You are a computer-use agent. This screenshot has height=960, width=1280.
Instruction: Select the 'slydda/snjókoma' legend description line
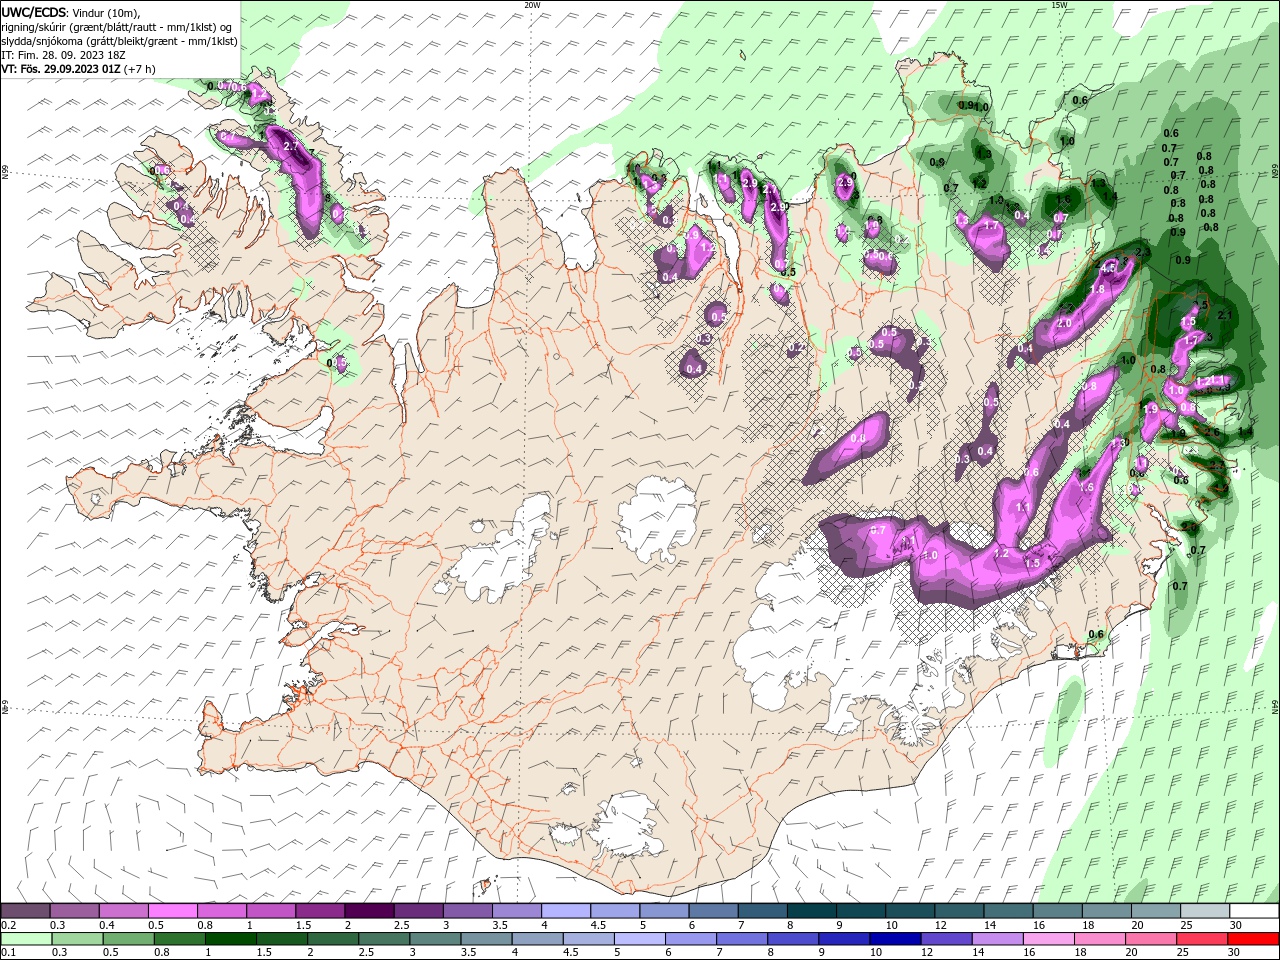pos(119,41)
